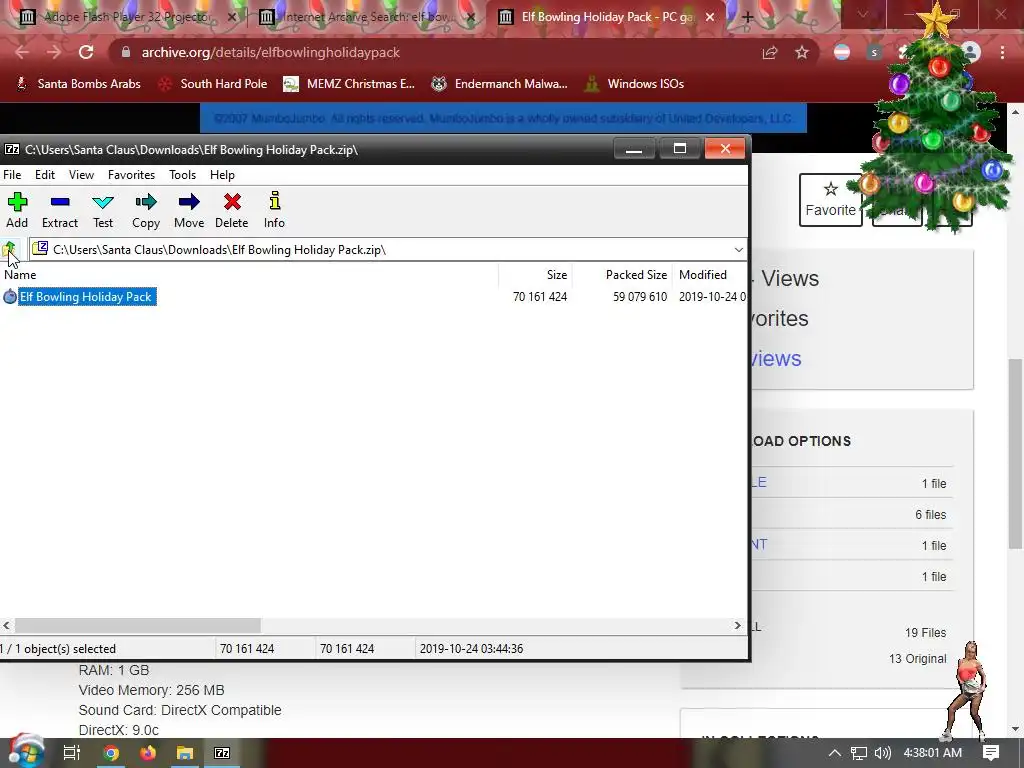
Task: Click the '19 Files' text on the page
Action: tap(925, 632)
